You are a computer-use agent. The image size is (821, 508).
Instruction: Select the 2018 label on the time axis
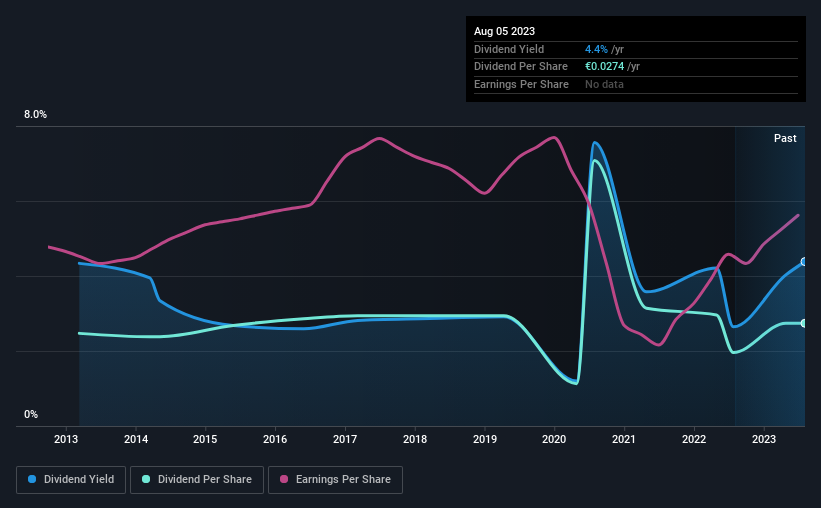[415, 439]
